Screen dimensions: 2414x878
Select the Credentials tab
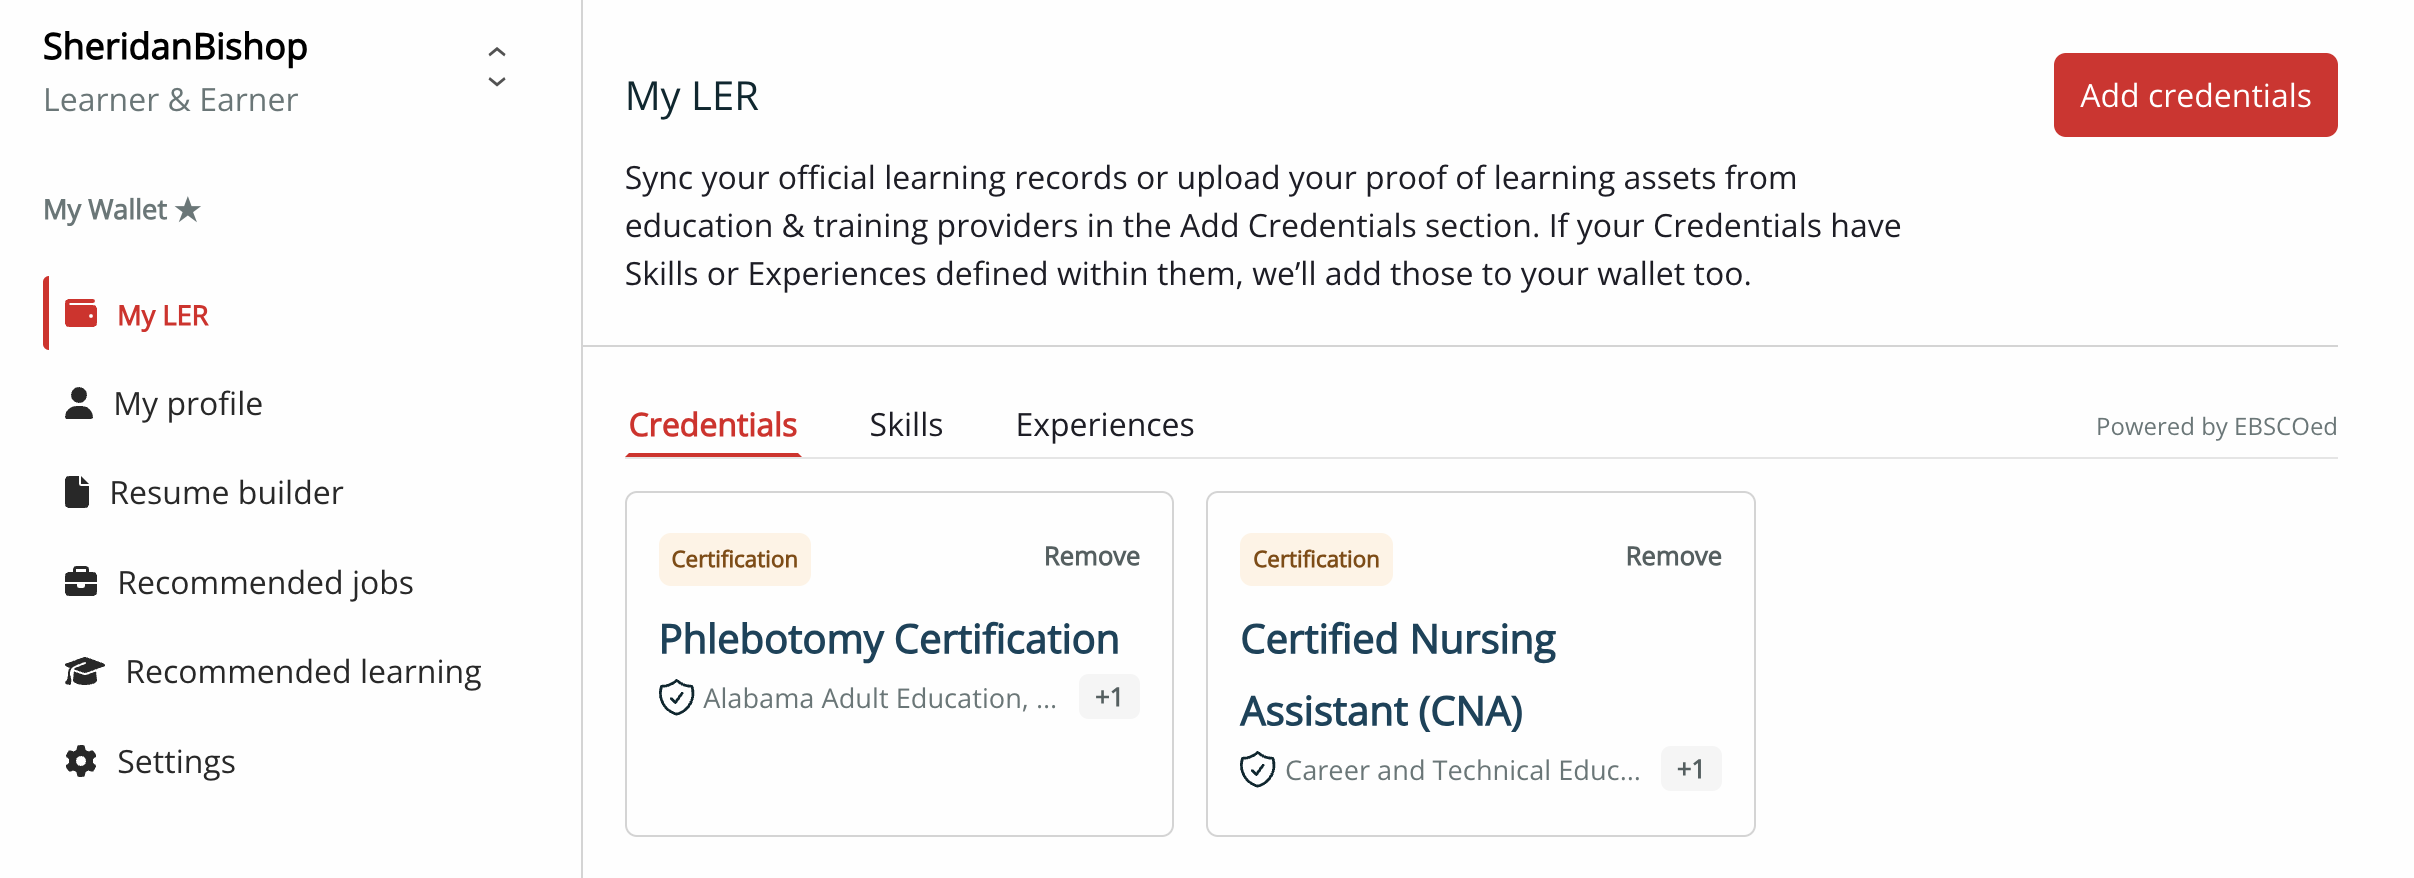coord(713,425)
